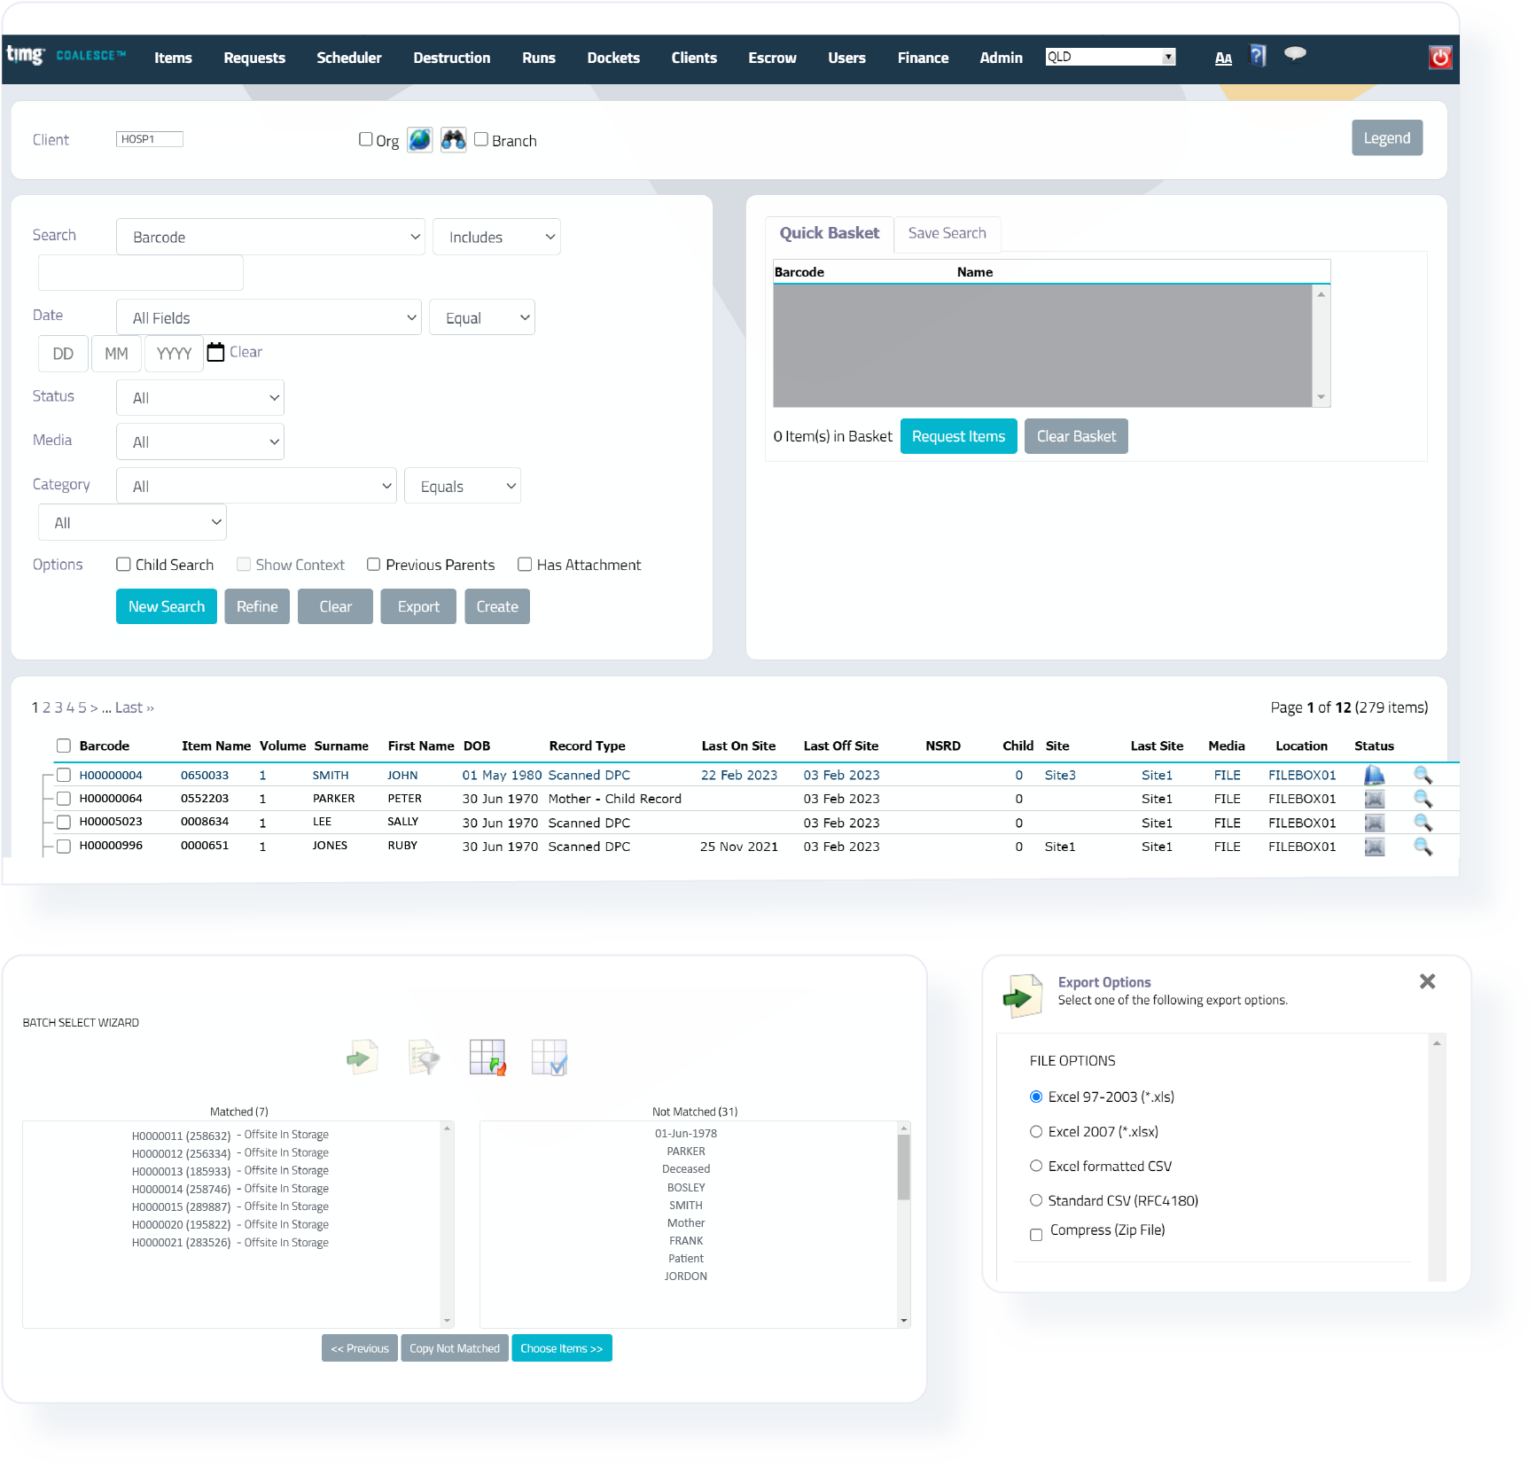Click the Request Items button
1536x1468 pixels.
point(958,436)
